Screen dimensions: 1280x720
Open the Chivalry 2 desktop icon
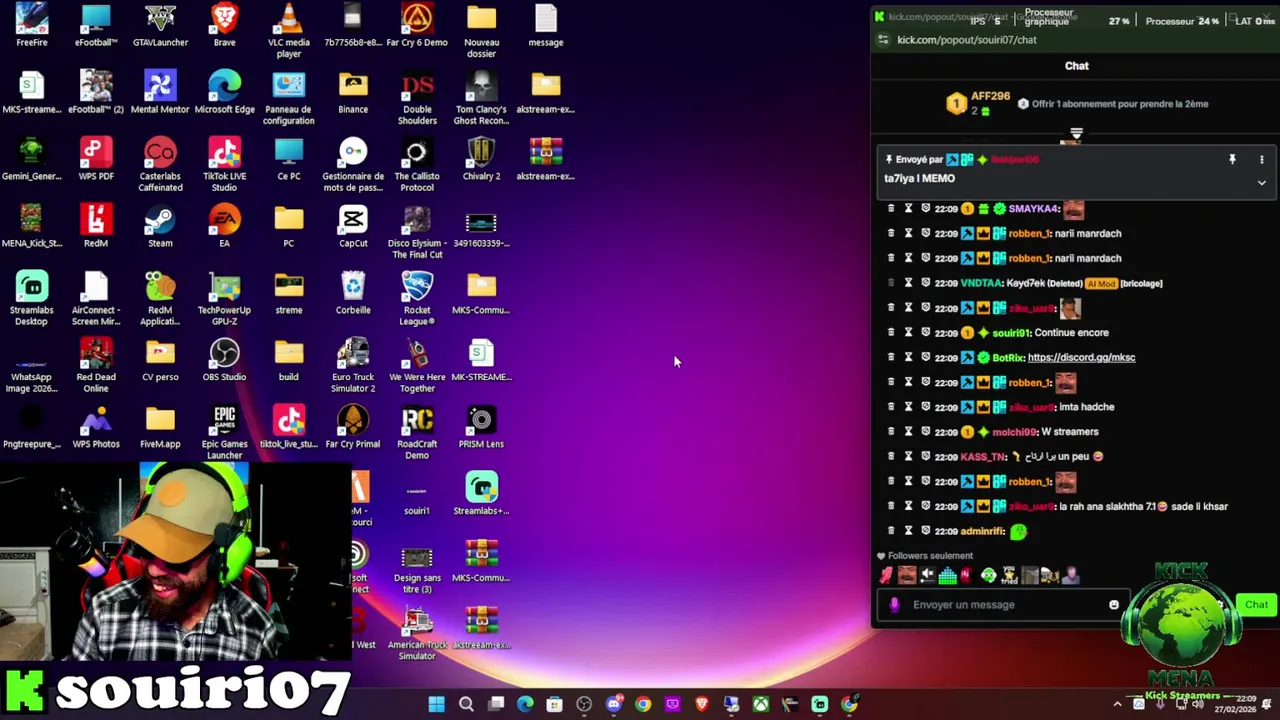481,159
